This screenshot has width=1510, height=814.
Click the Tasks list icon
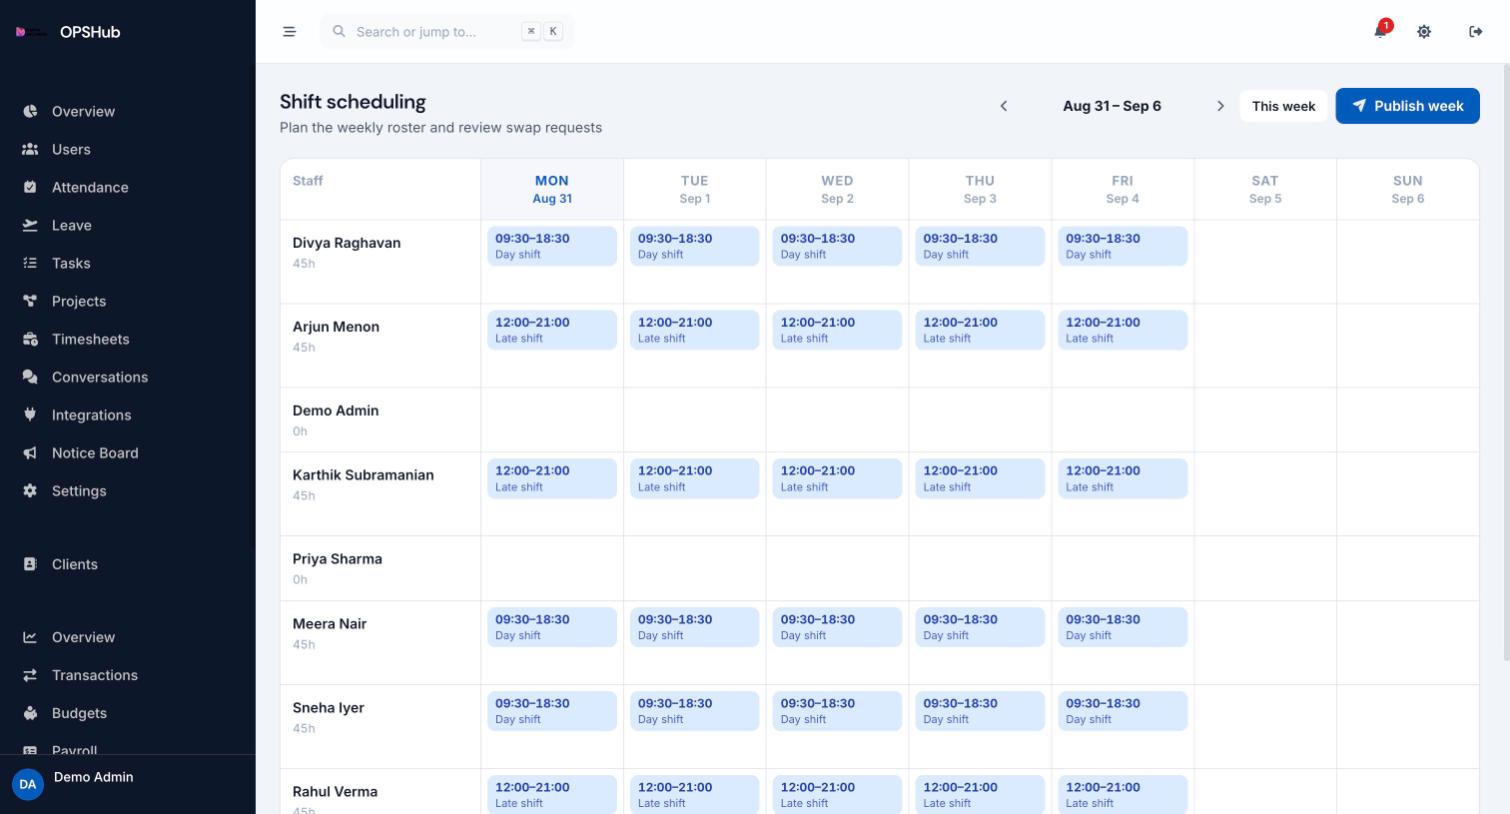30,263
